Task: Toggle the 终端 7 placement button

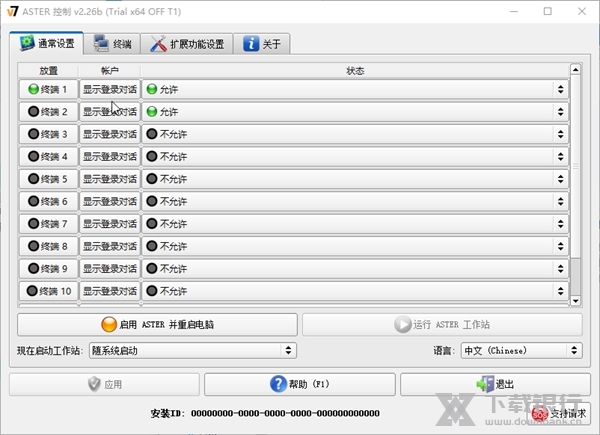Action: pyautogui.click(x=48, y=224)
